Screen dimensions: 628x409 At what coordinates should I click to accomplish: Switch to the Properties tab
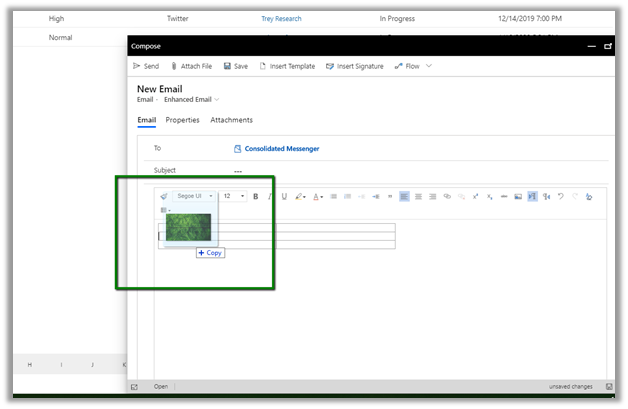click(182, 120)
